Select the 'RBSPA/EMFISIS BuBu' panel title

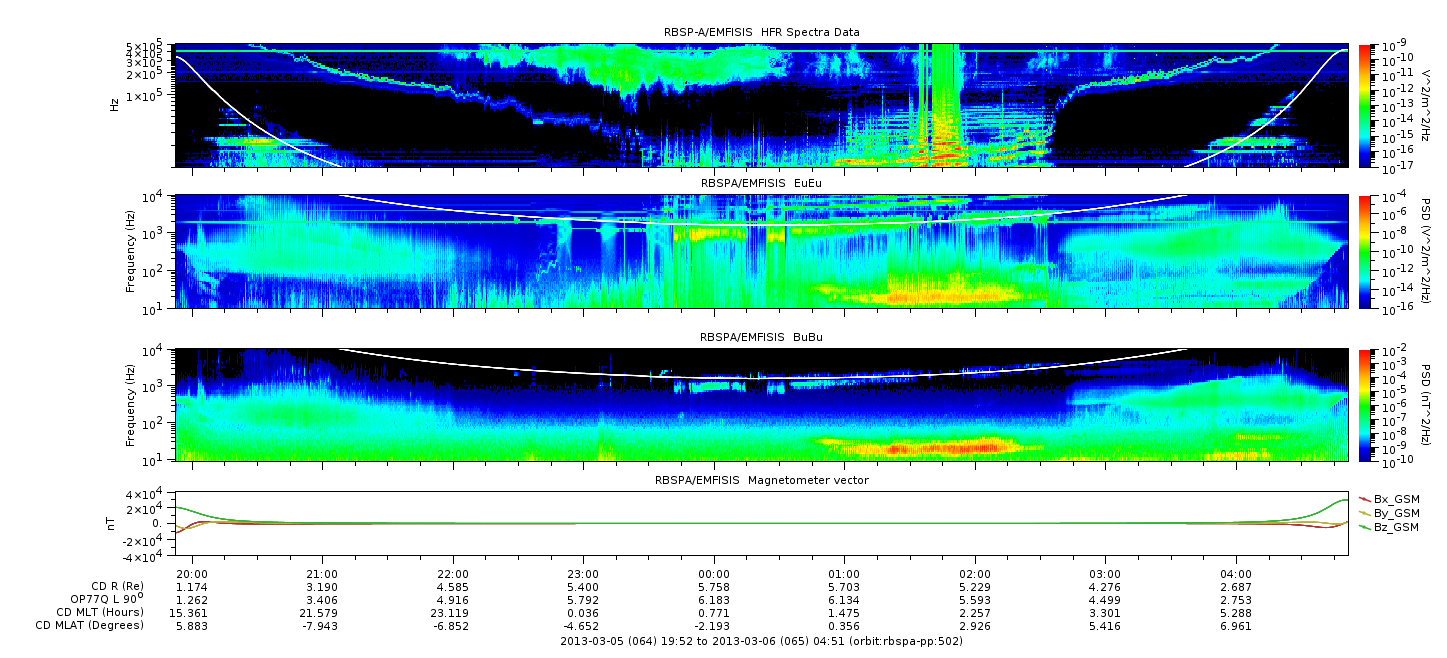coord(761,338)
